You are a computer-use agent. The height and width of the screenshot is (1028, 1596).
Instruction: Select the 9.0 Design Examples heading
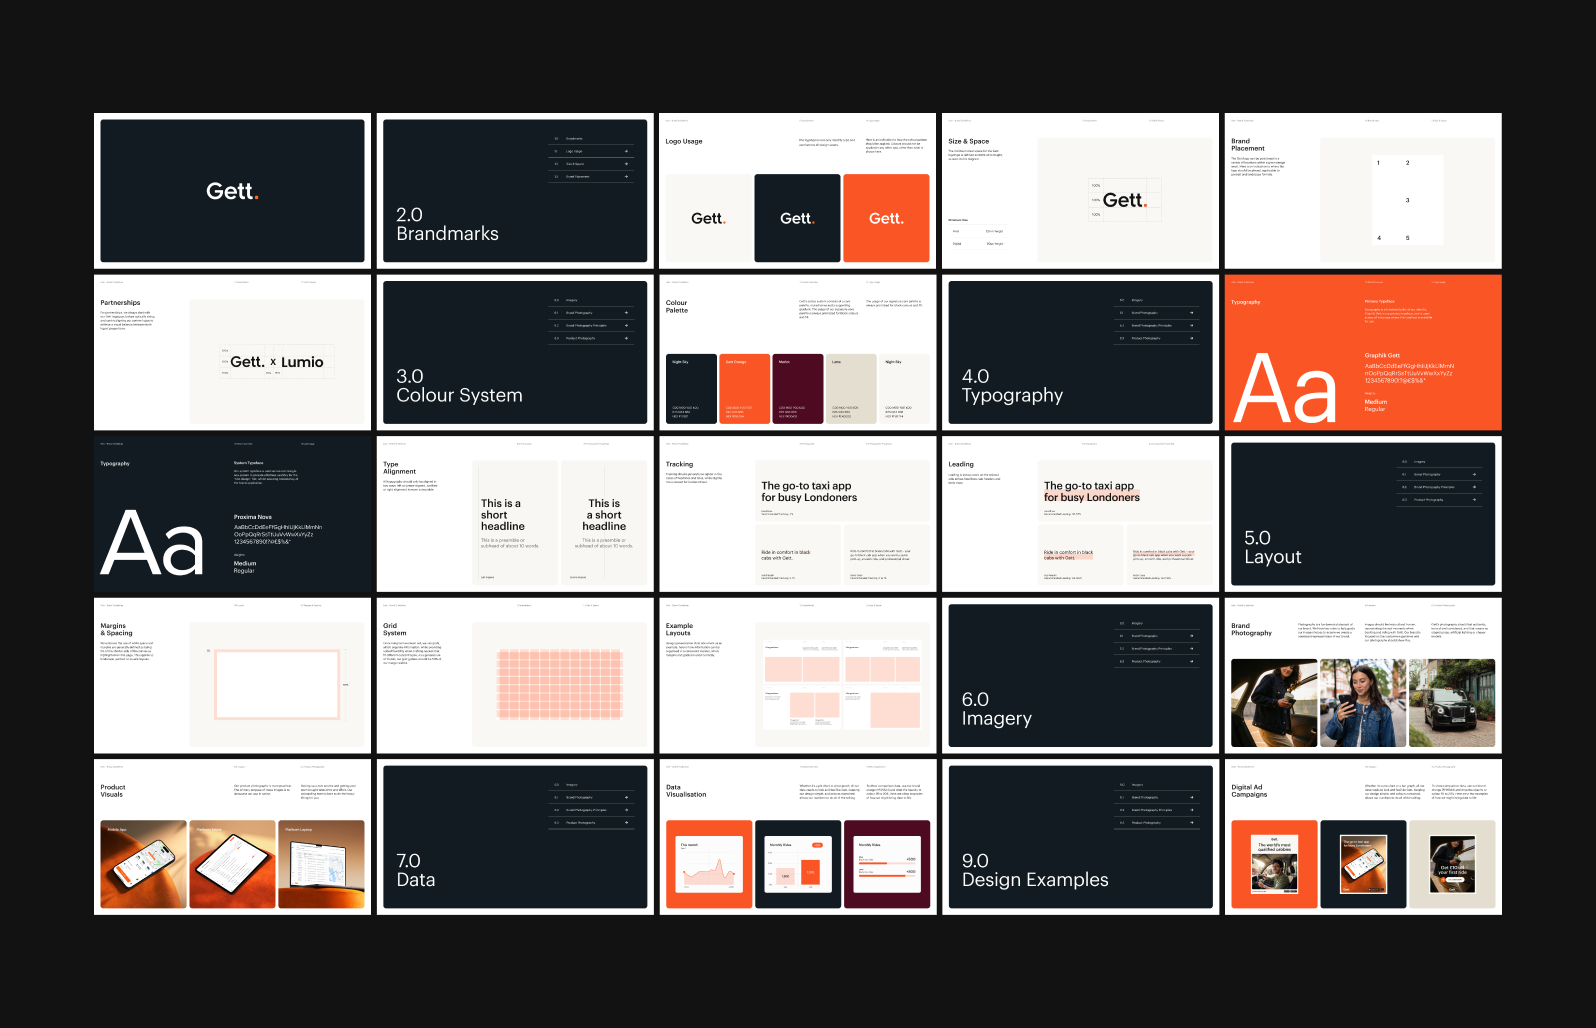click(1035, 870)
